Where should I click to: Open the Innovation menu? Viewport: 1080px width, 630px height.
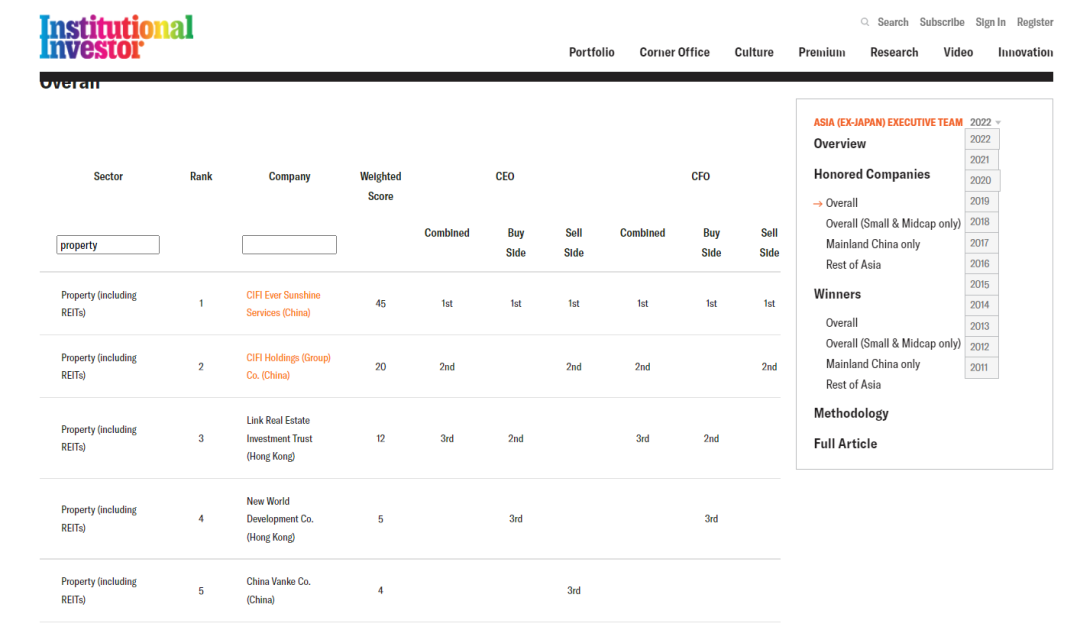[1025, 52]
